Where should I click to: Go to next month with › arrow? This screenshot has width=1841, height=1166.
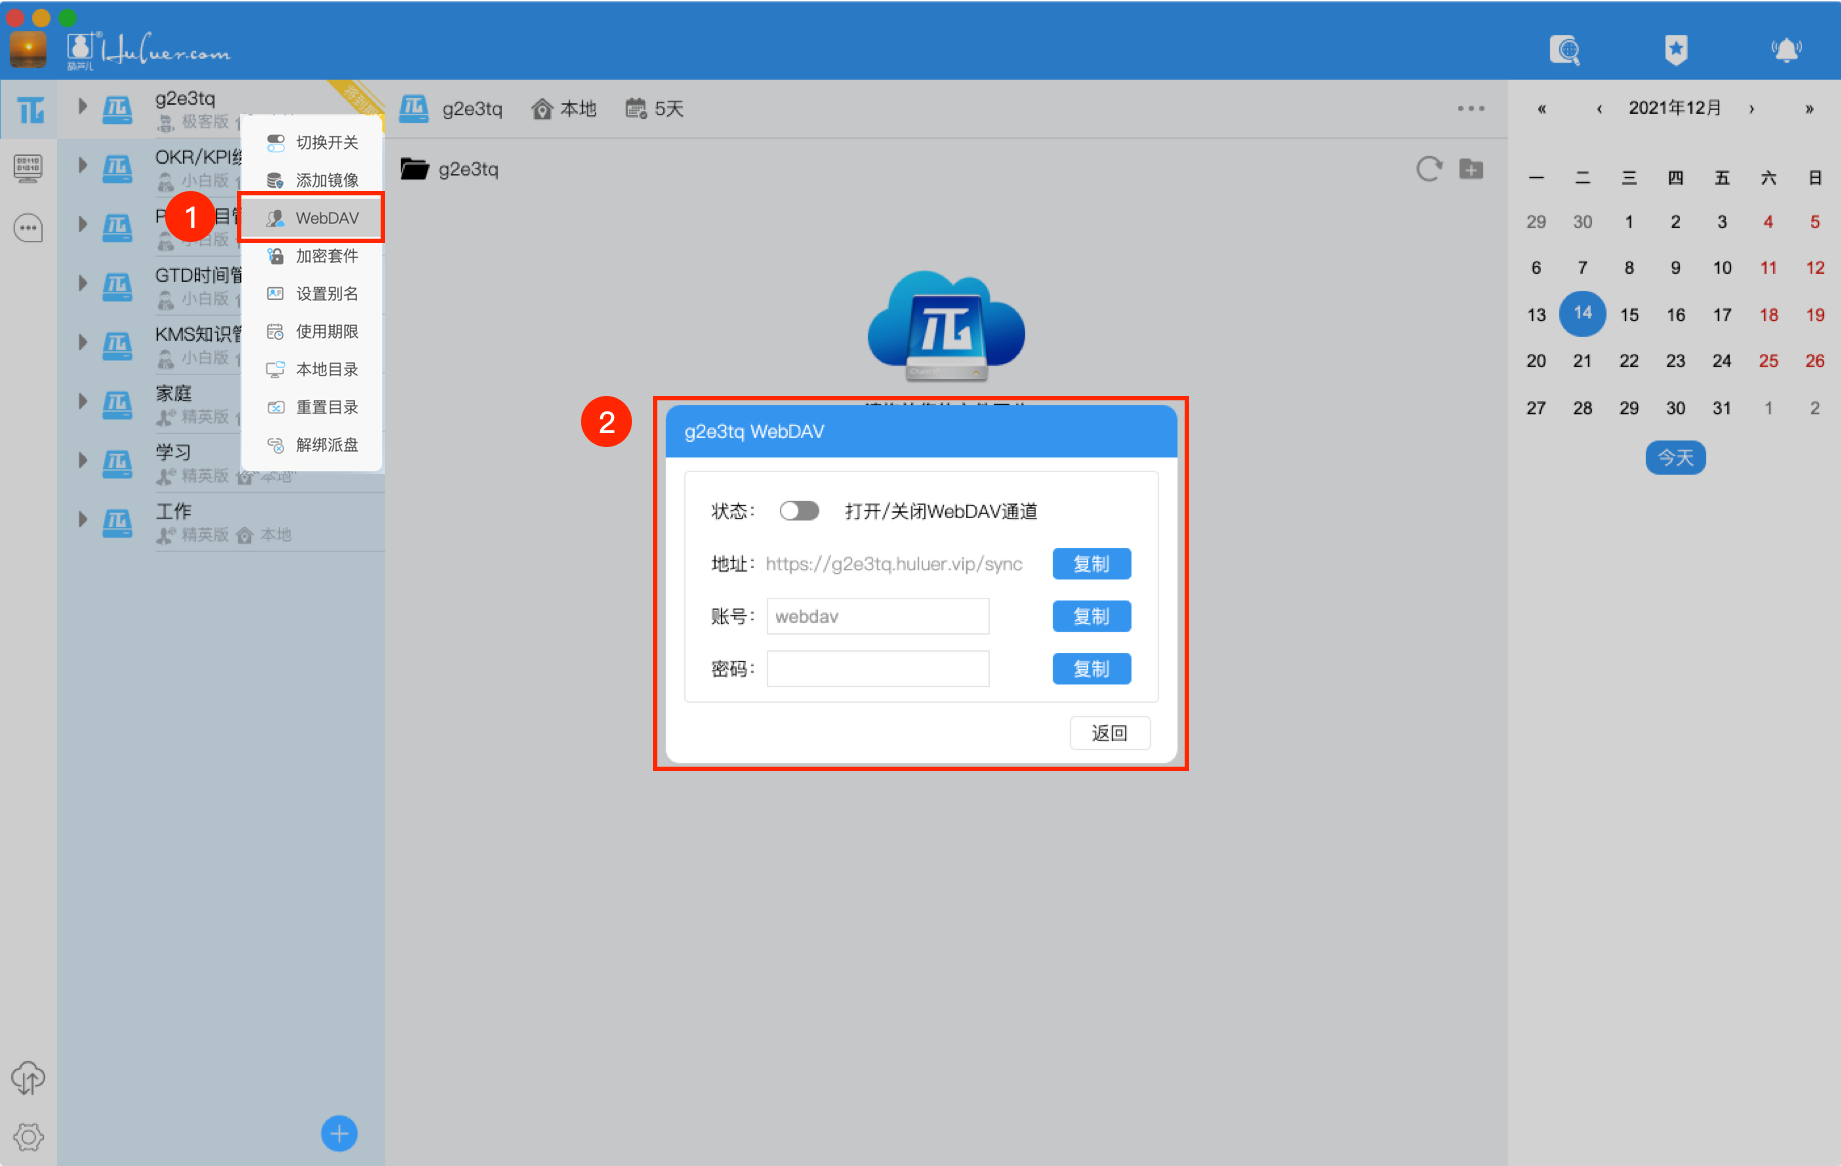[1752, 109]
